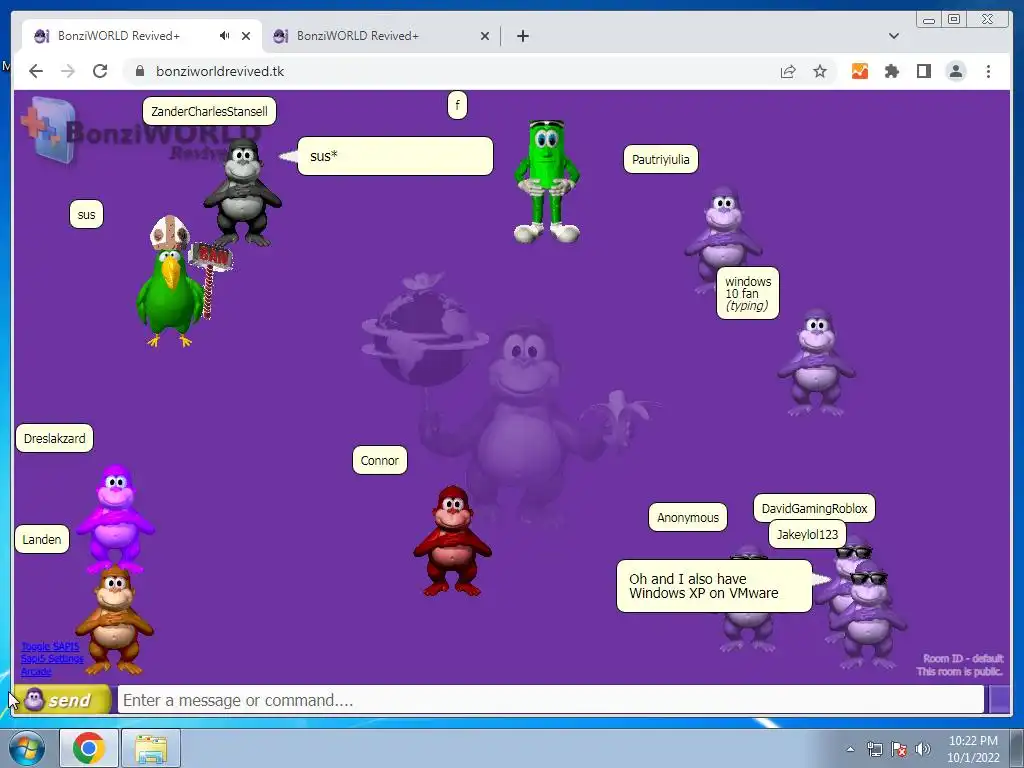Click Chrome in the taskbar
Image resolution: width=1024 pixels, height=768 pixels.
89,748
